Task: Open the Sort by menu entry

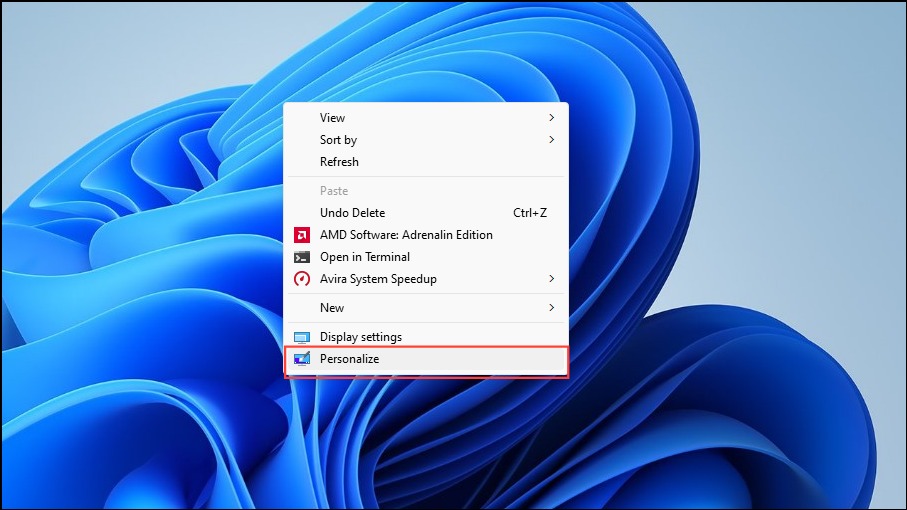Action: [x=426, y=139]
